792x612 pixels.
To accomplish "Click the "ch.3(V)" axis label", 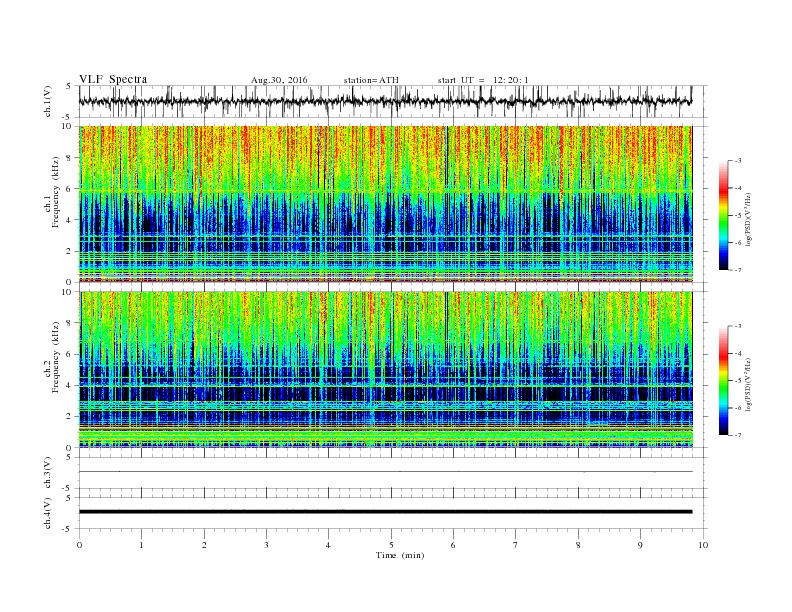I will 48,473.
